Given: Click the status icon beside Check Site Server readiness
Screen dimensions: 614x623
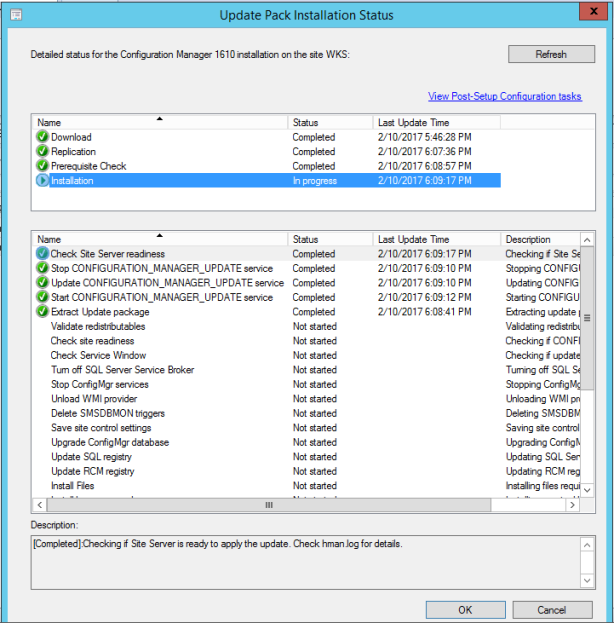Looking at the screenshot, I should pos(42,253).
